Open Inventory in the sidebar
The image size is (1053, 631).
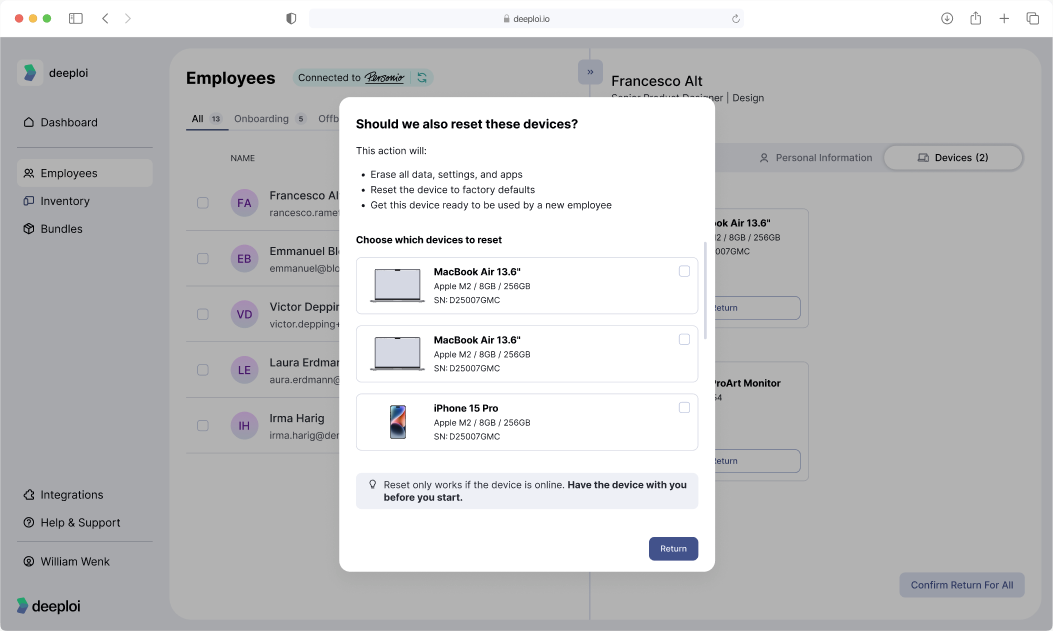point(85,201)
